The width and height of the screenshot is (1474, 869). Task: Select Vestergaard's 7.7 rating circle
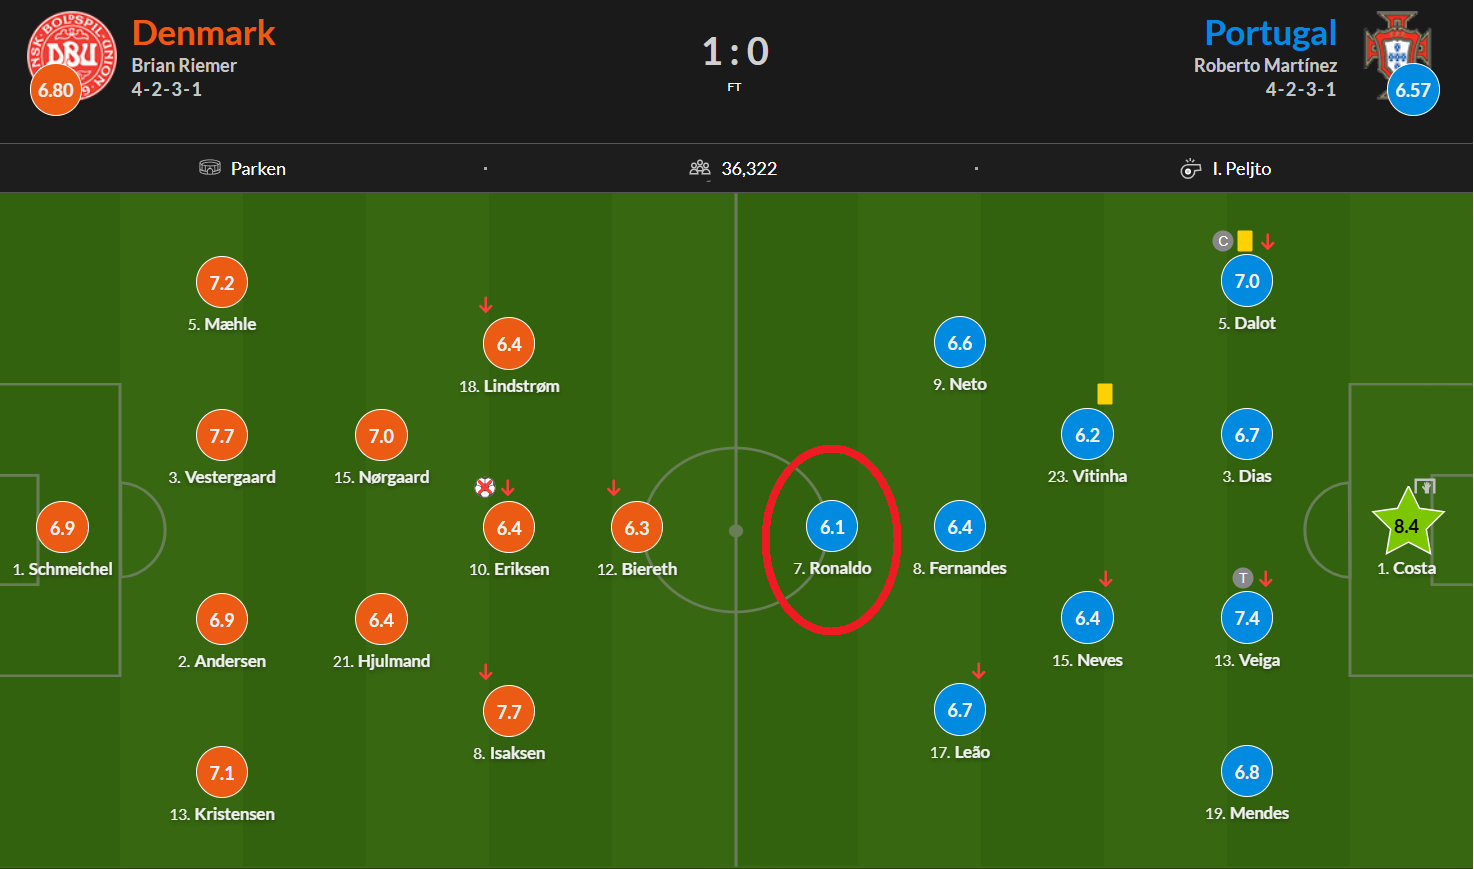[x=222, y=436]
